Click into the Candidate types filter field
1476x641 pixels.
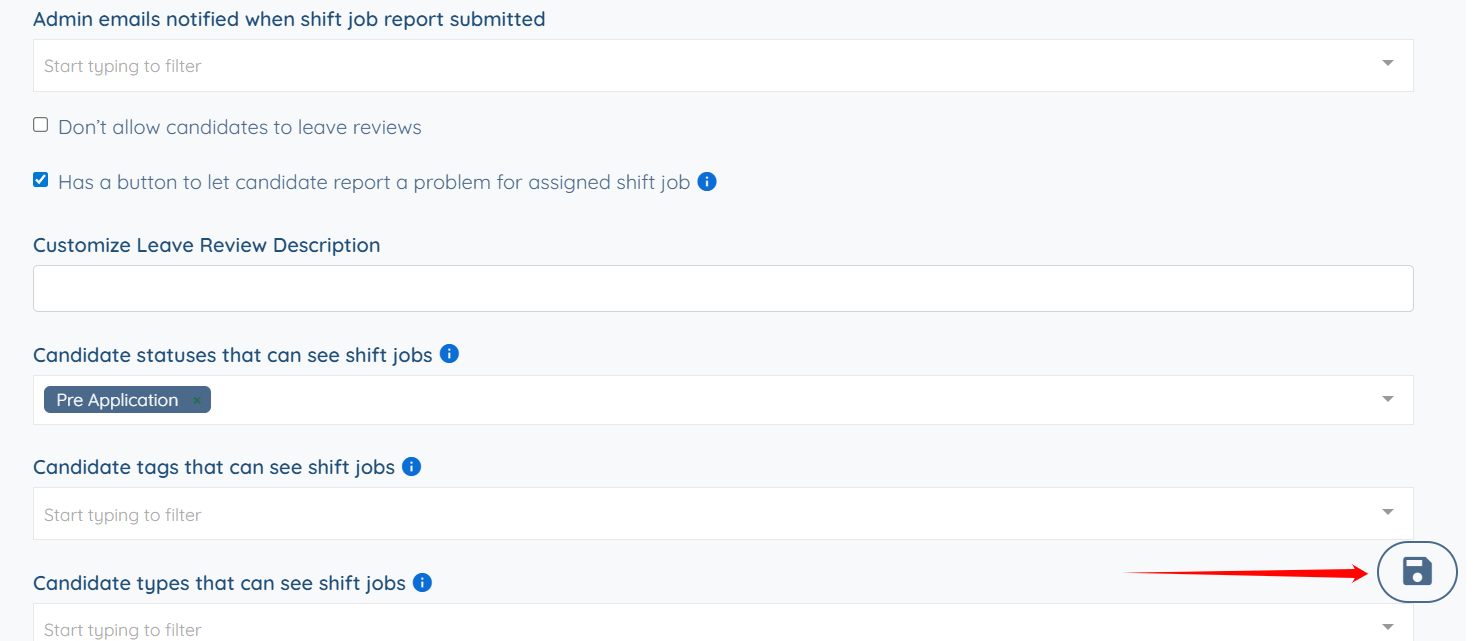600,629
